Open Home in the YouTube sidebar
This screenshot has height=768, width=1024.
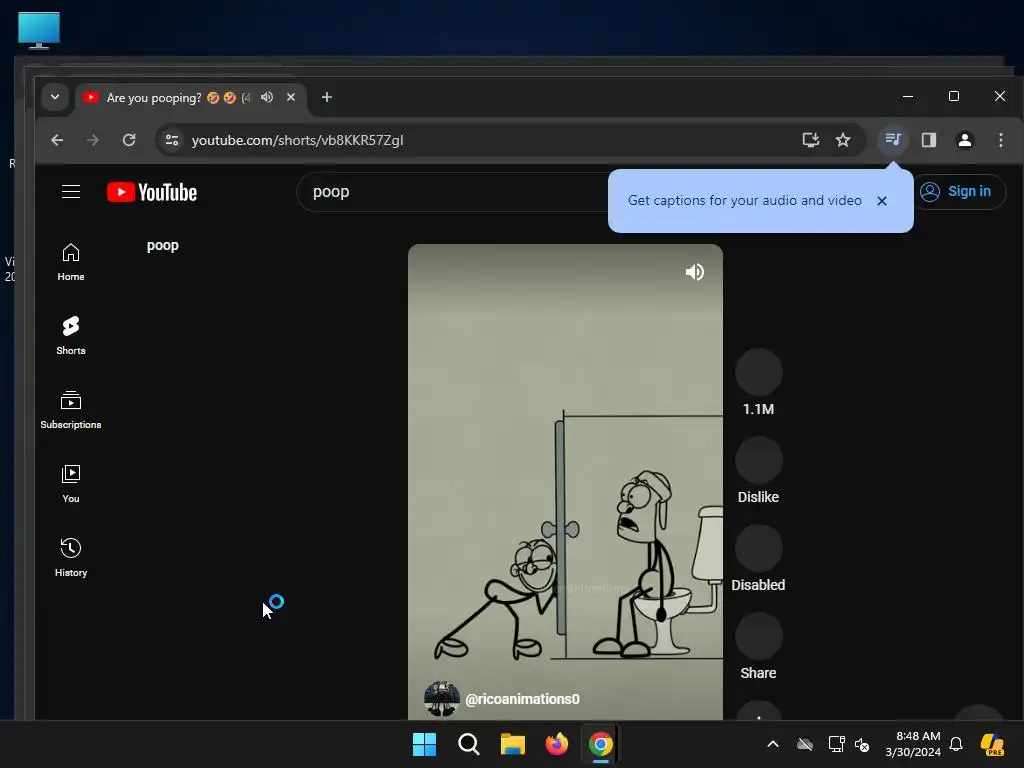click(71, 262)
